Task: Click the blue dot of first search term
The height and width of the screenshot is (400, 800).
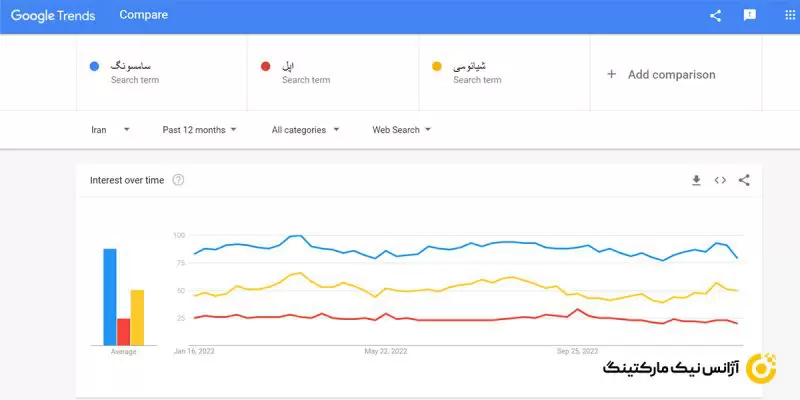Action: 94,67
